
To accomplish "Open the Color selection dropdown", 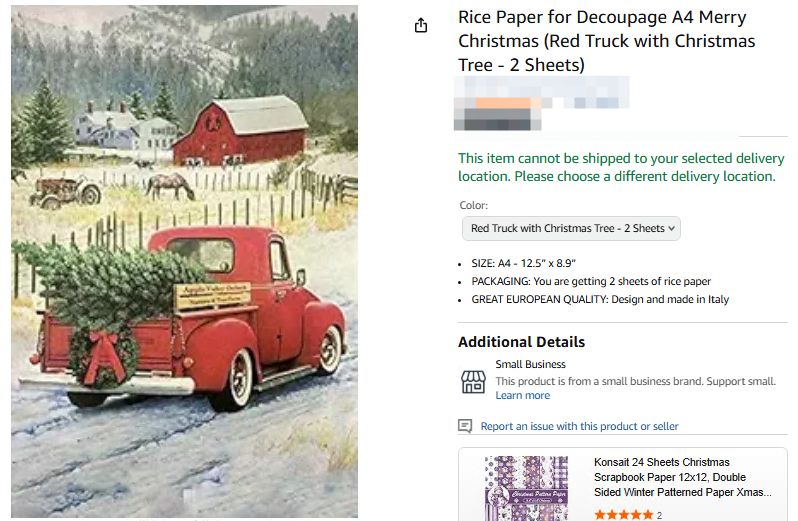I will [x=570, y=228].
